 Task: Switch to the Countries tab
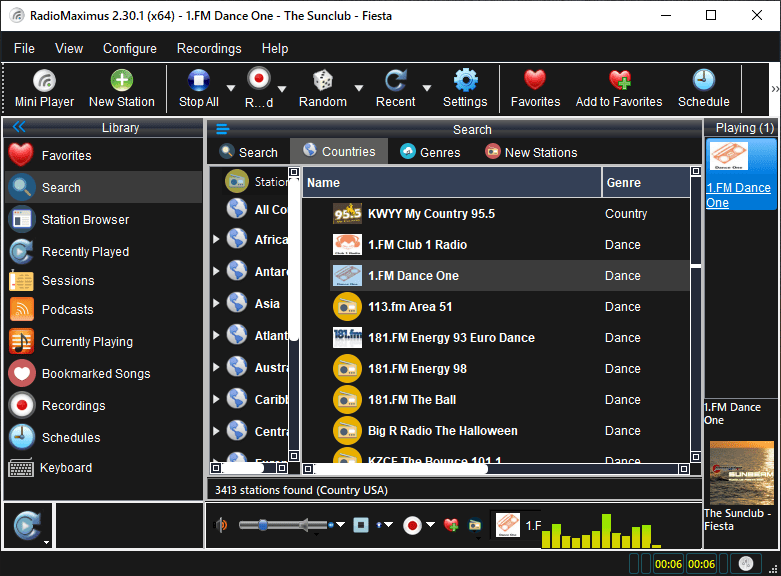click(339, 151)
